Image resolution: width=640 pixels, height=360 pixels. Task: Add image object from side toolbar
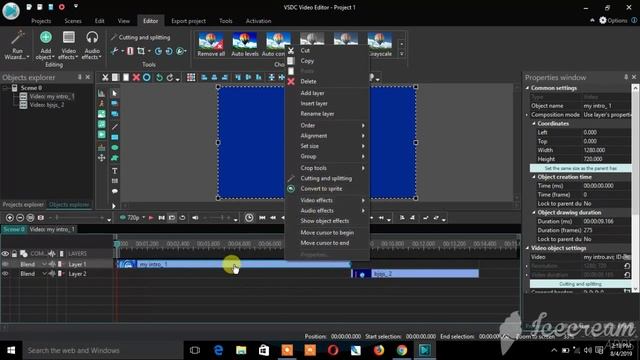[x=102, y=114]
